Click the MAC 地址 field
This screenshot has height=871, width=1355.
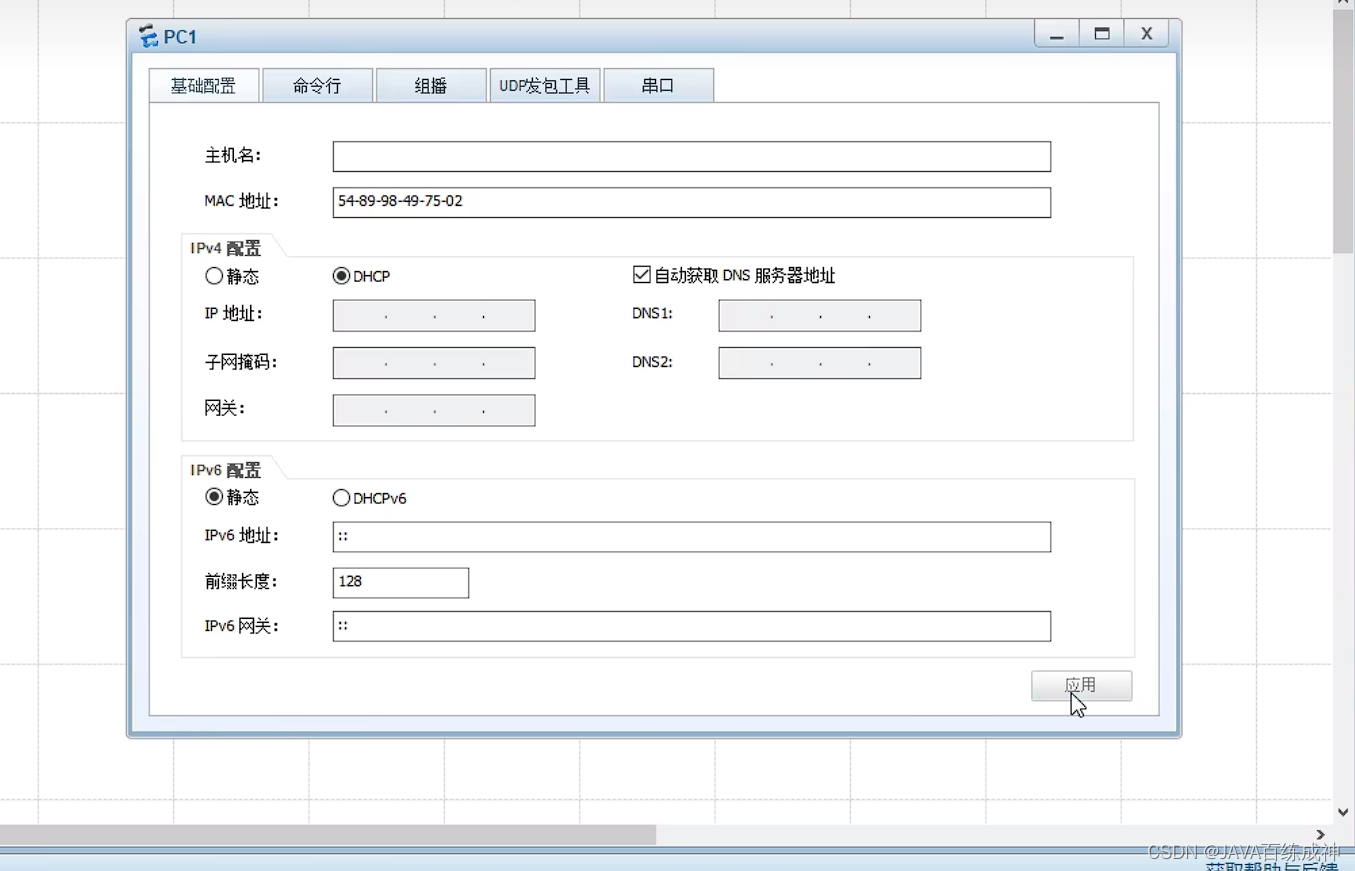pos(692,202)
